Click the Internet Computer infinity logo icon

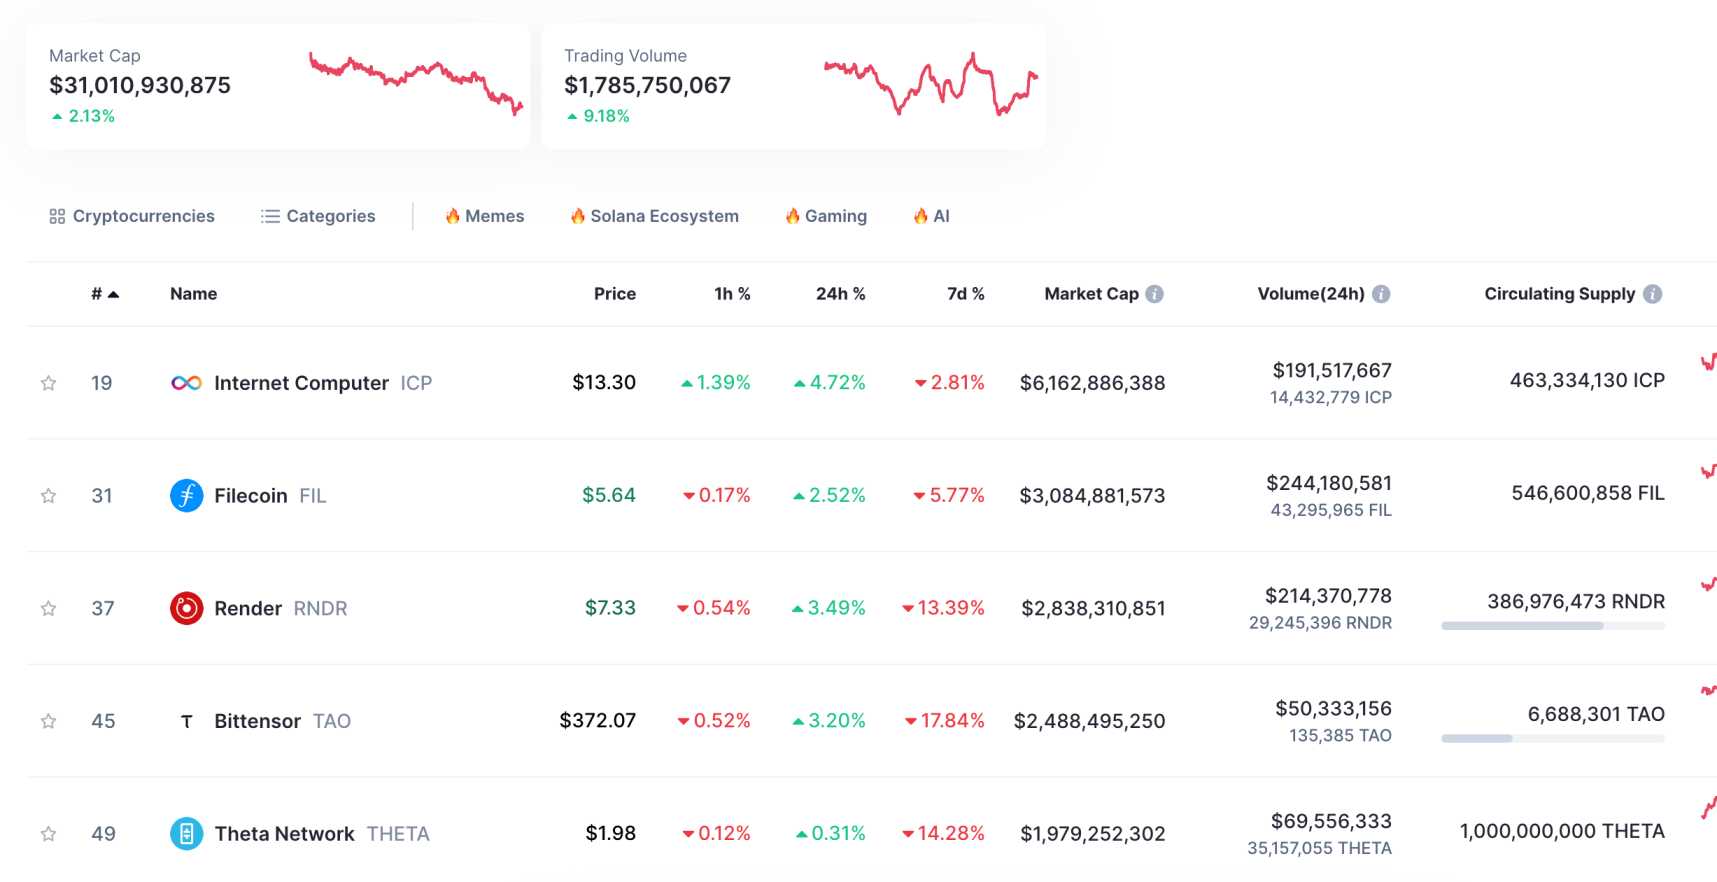[x=186, y=383]
